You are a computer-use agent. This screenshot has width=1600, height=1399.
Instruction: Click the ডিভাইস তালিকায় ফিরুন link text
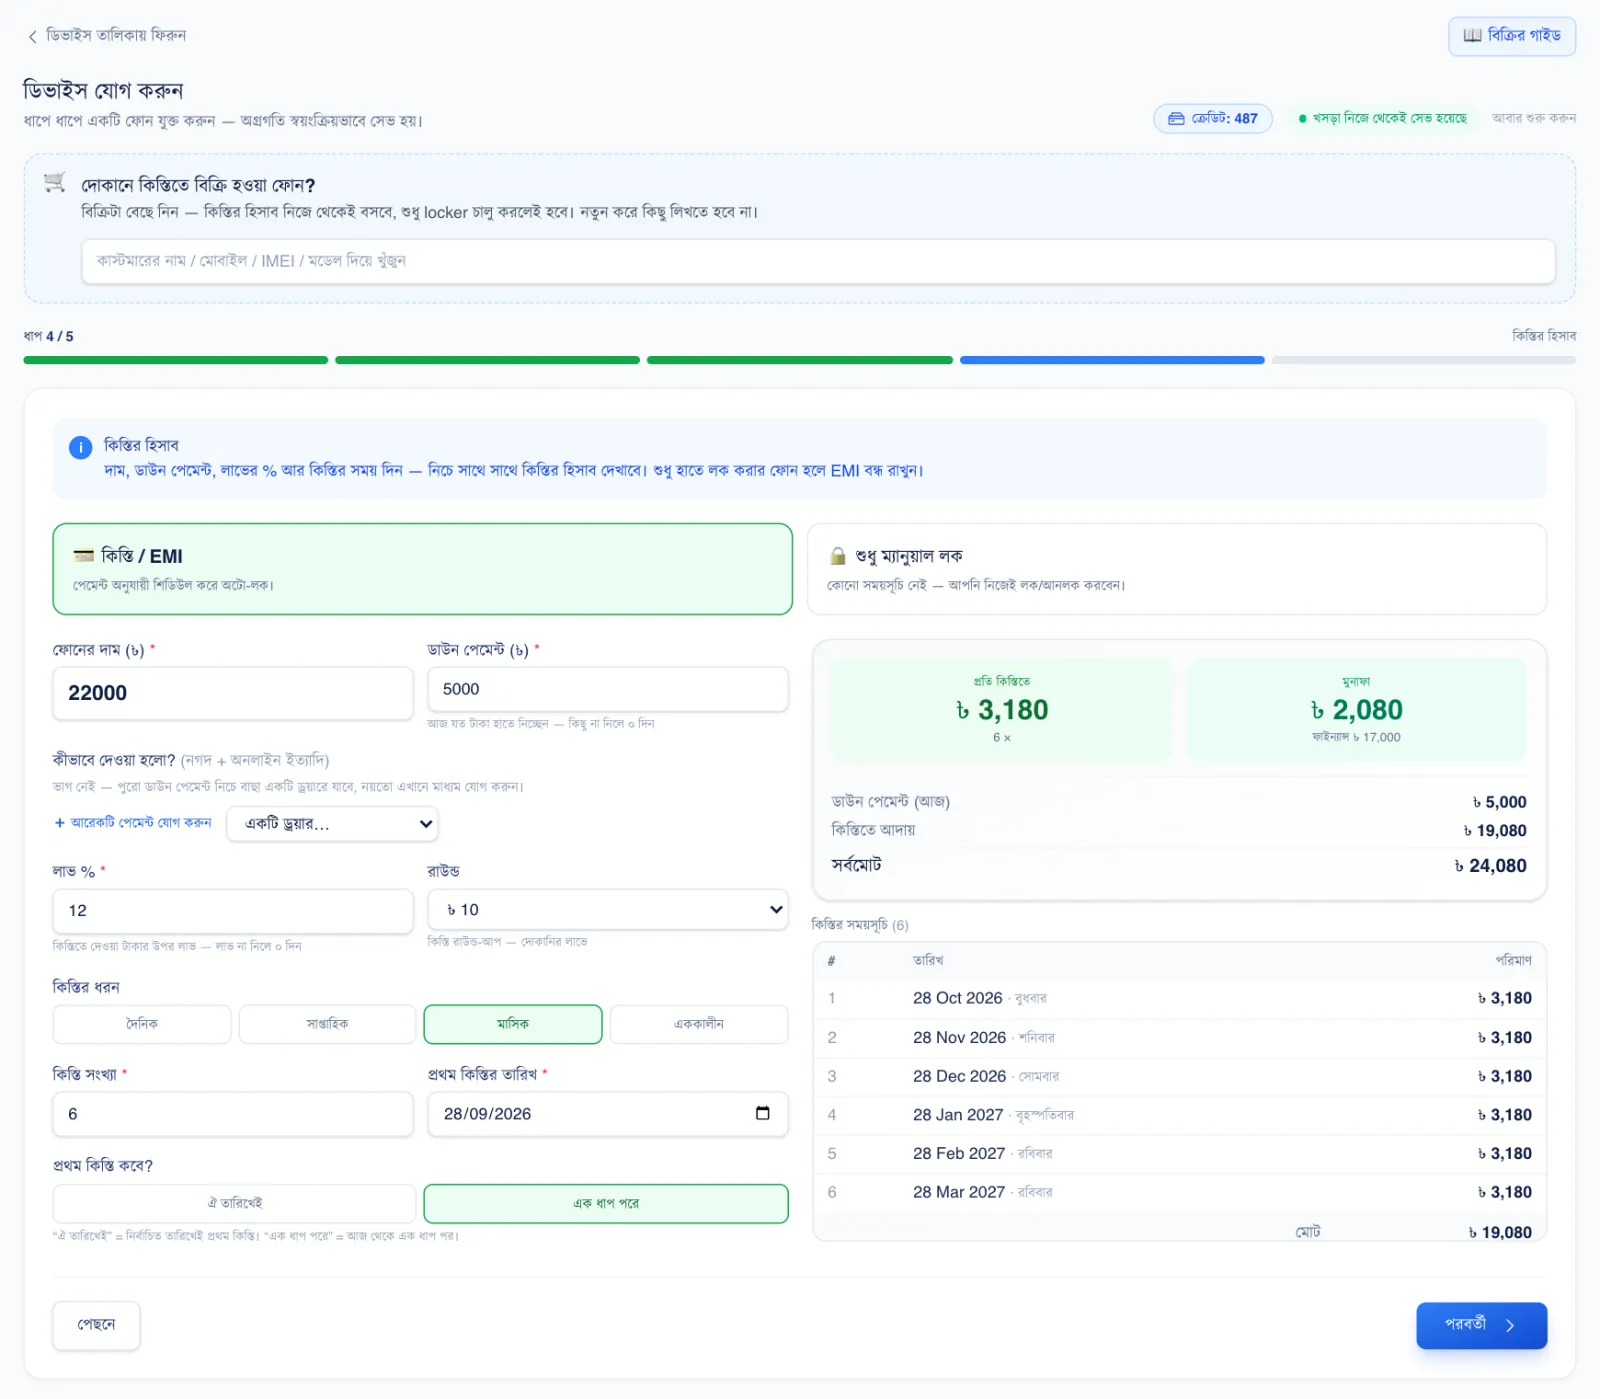click(x=116, y=36)
